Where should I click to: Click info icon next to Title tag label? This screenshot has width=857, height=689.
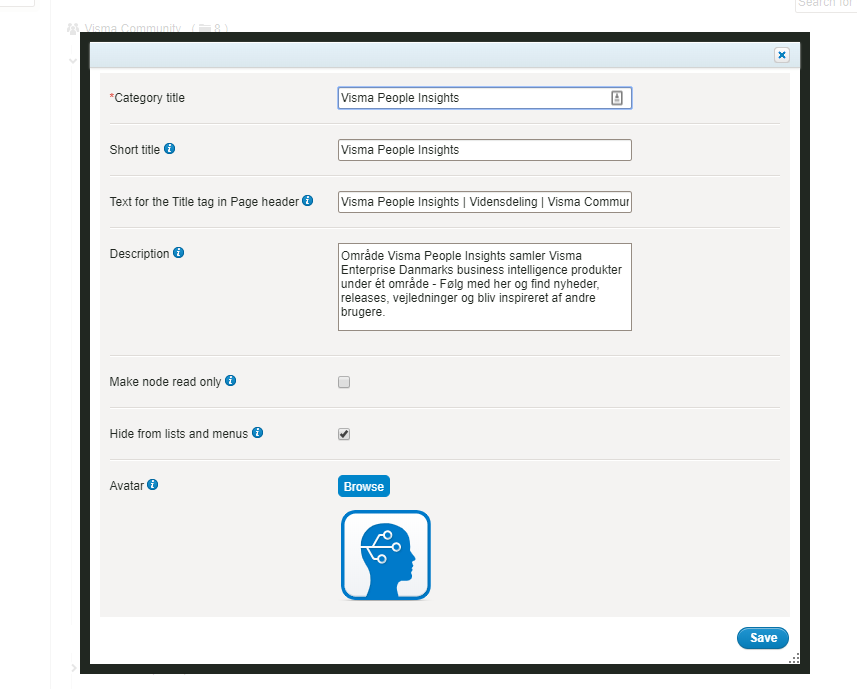[308, 201]
